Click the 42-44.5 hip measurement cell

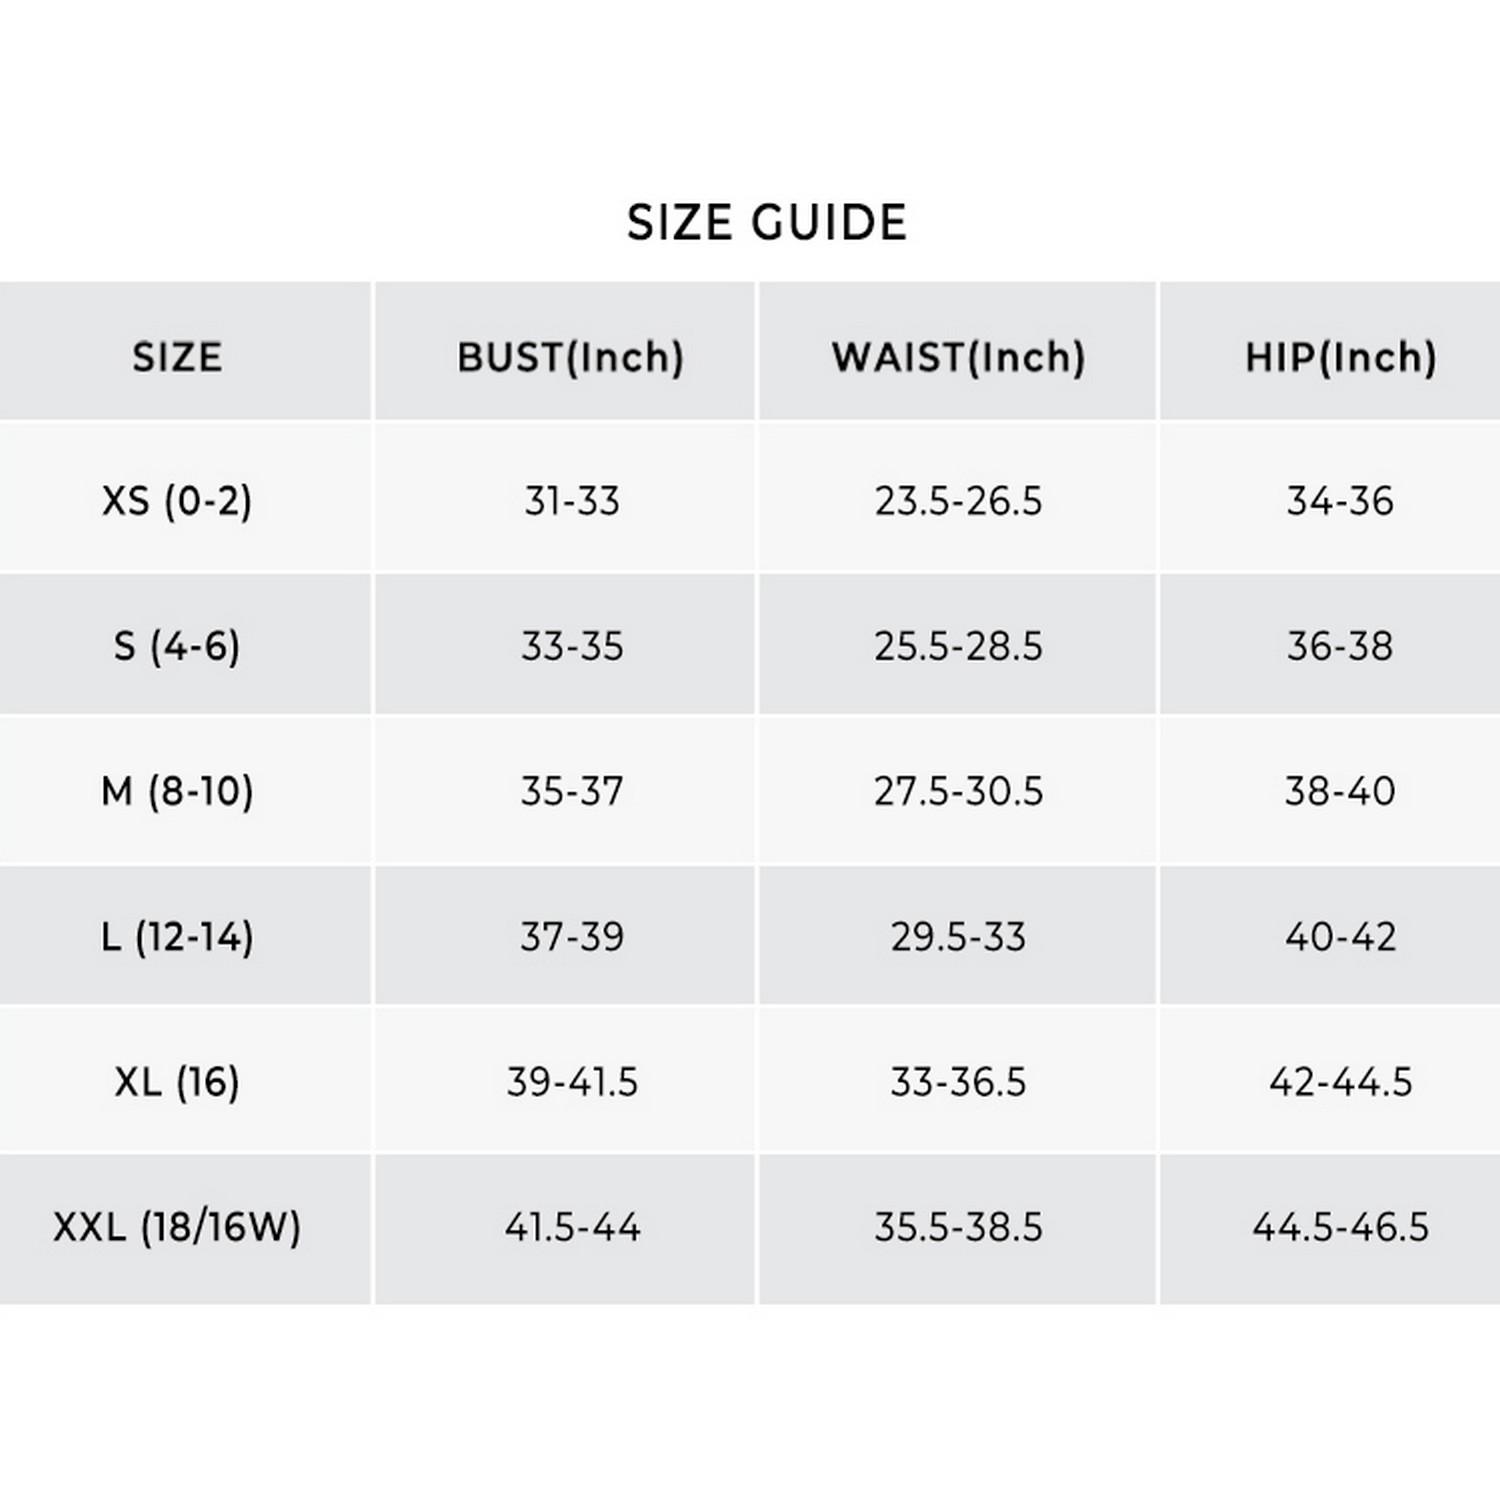[x=1340, y=1082]
